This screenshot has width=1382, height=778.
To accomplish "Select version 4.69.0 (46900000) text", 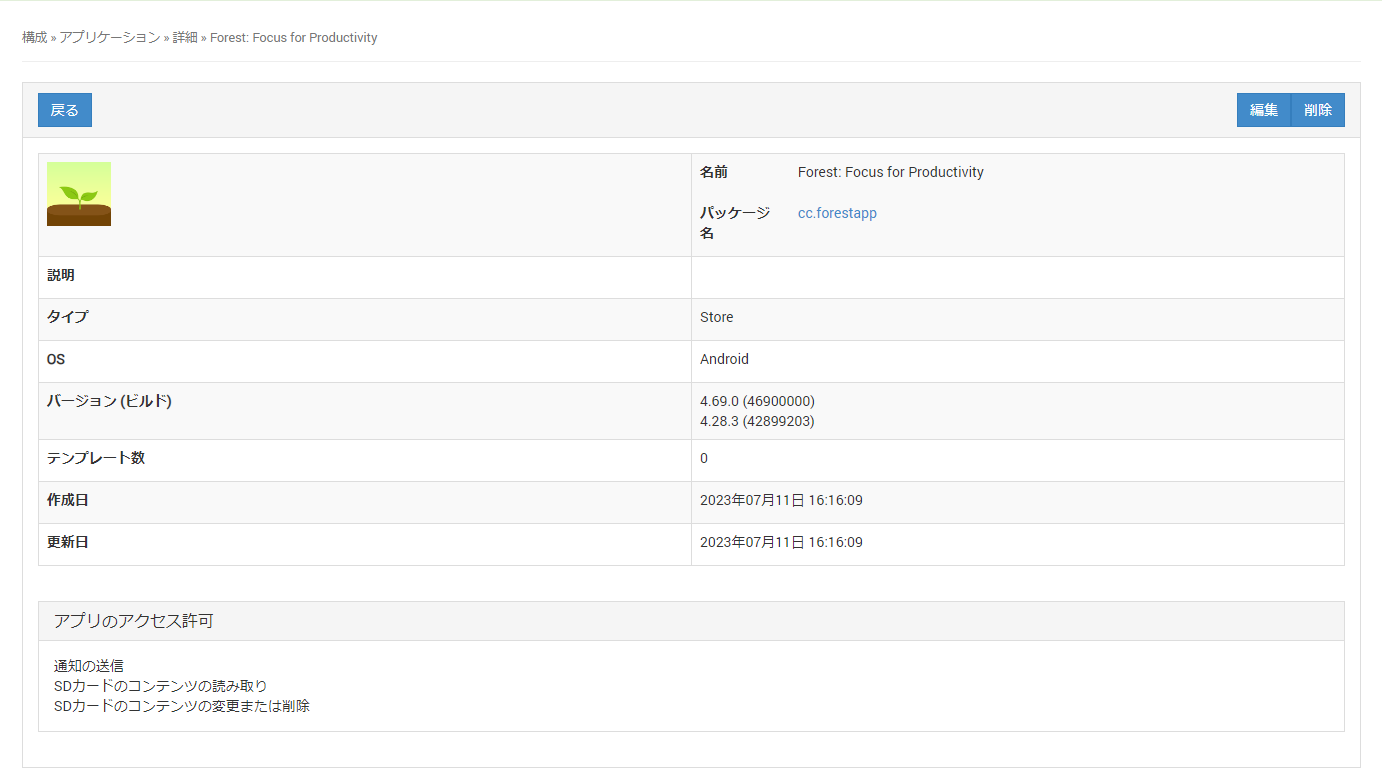I will pos(757,401).
